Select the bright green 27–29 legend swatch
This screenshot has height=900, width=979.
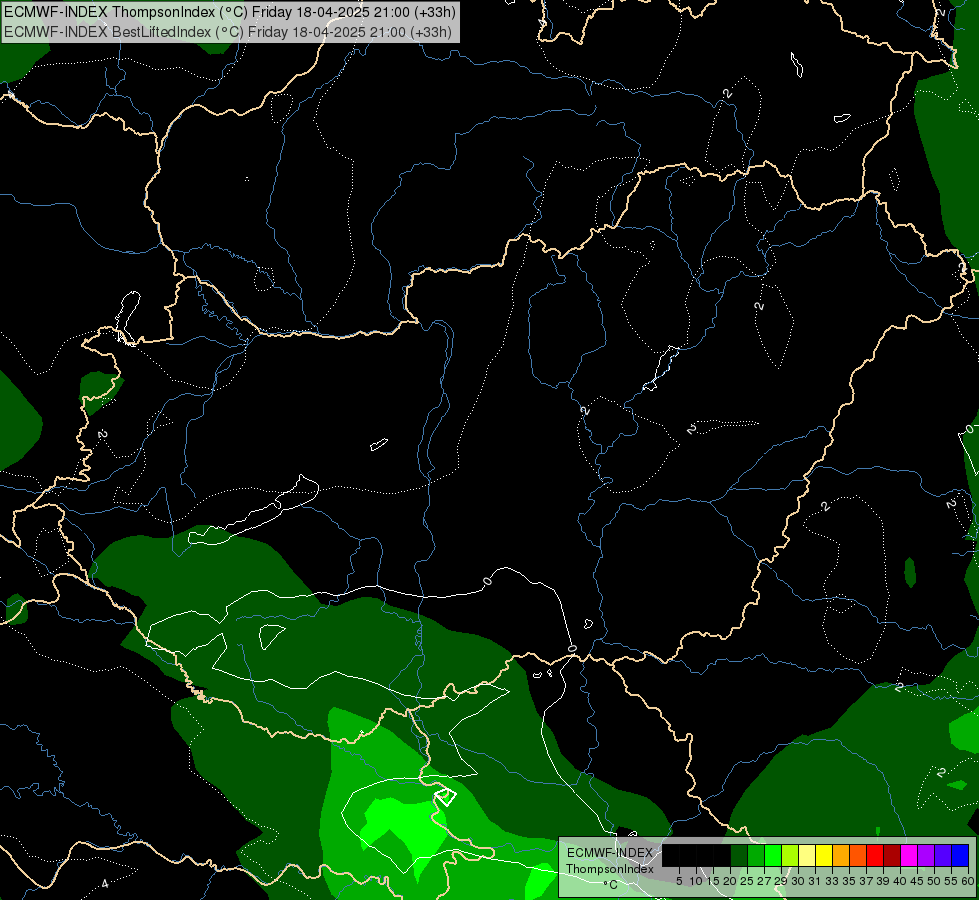(x=773, y=855)
